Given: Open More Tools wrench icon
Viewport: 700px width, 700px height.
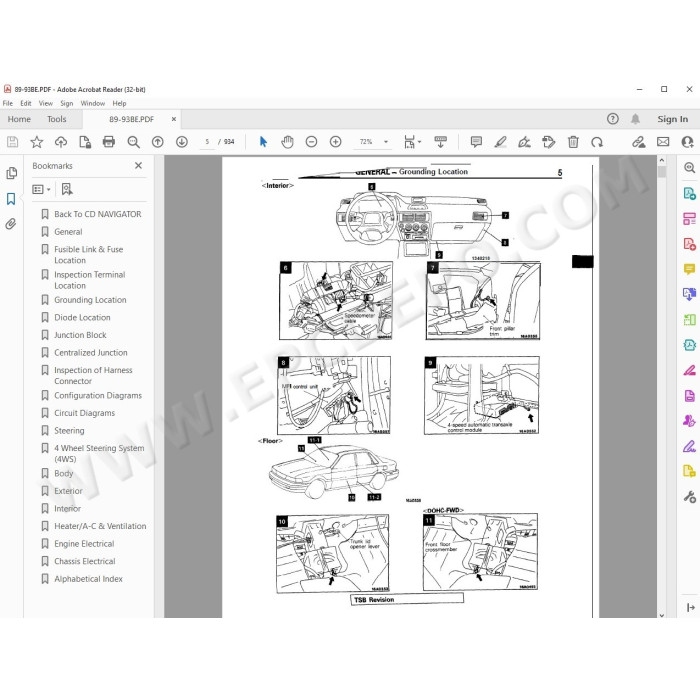Looking at the screenshot, I should pos(689,497).
